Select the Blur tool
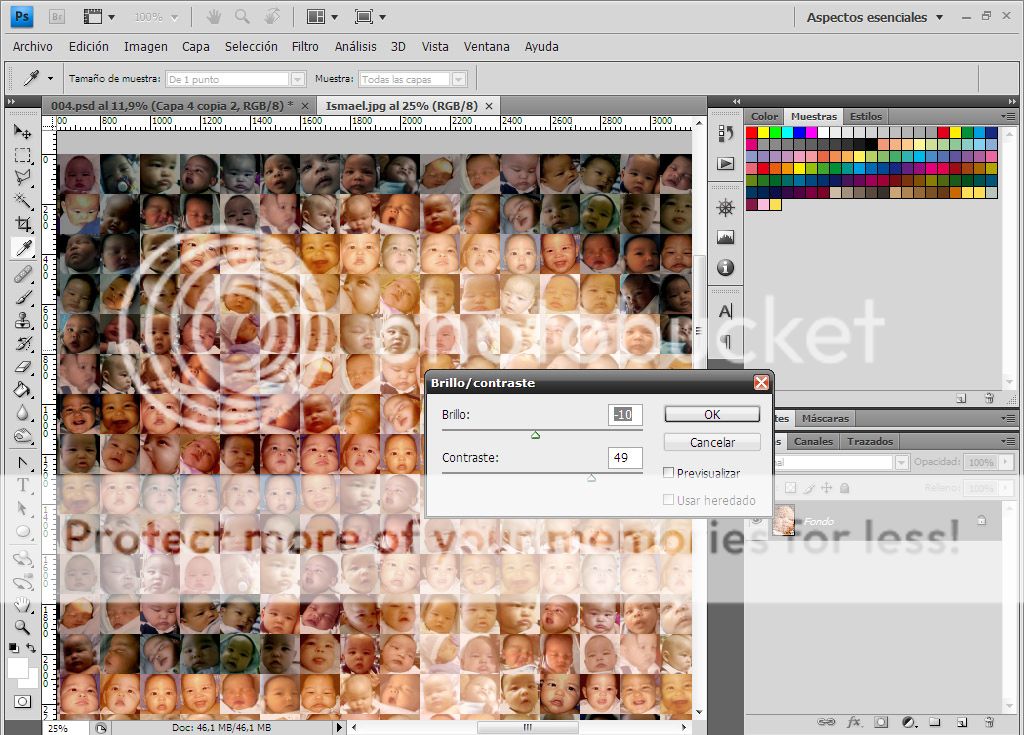1024x735 pixels. 23,413
